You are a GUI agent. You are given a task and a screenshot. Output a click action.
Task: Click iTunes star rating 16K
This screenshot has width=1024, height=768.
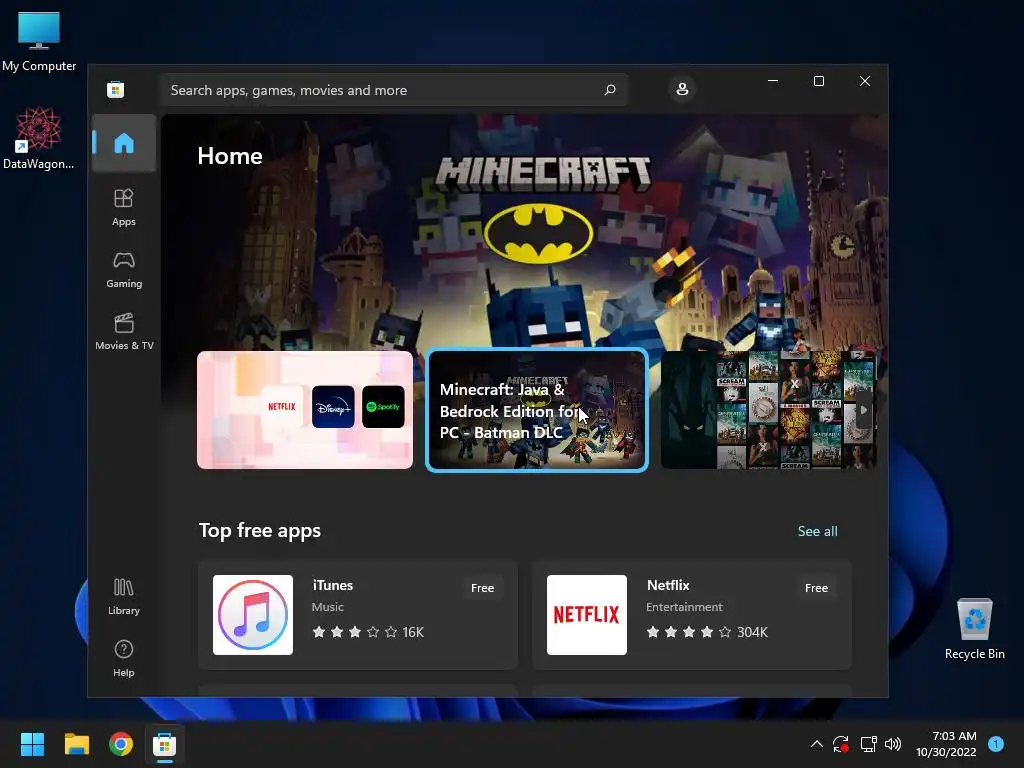tap(368, 632)
